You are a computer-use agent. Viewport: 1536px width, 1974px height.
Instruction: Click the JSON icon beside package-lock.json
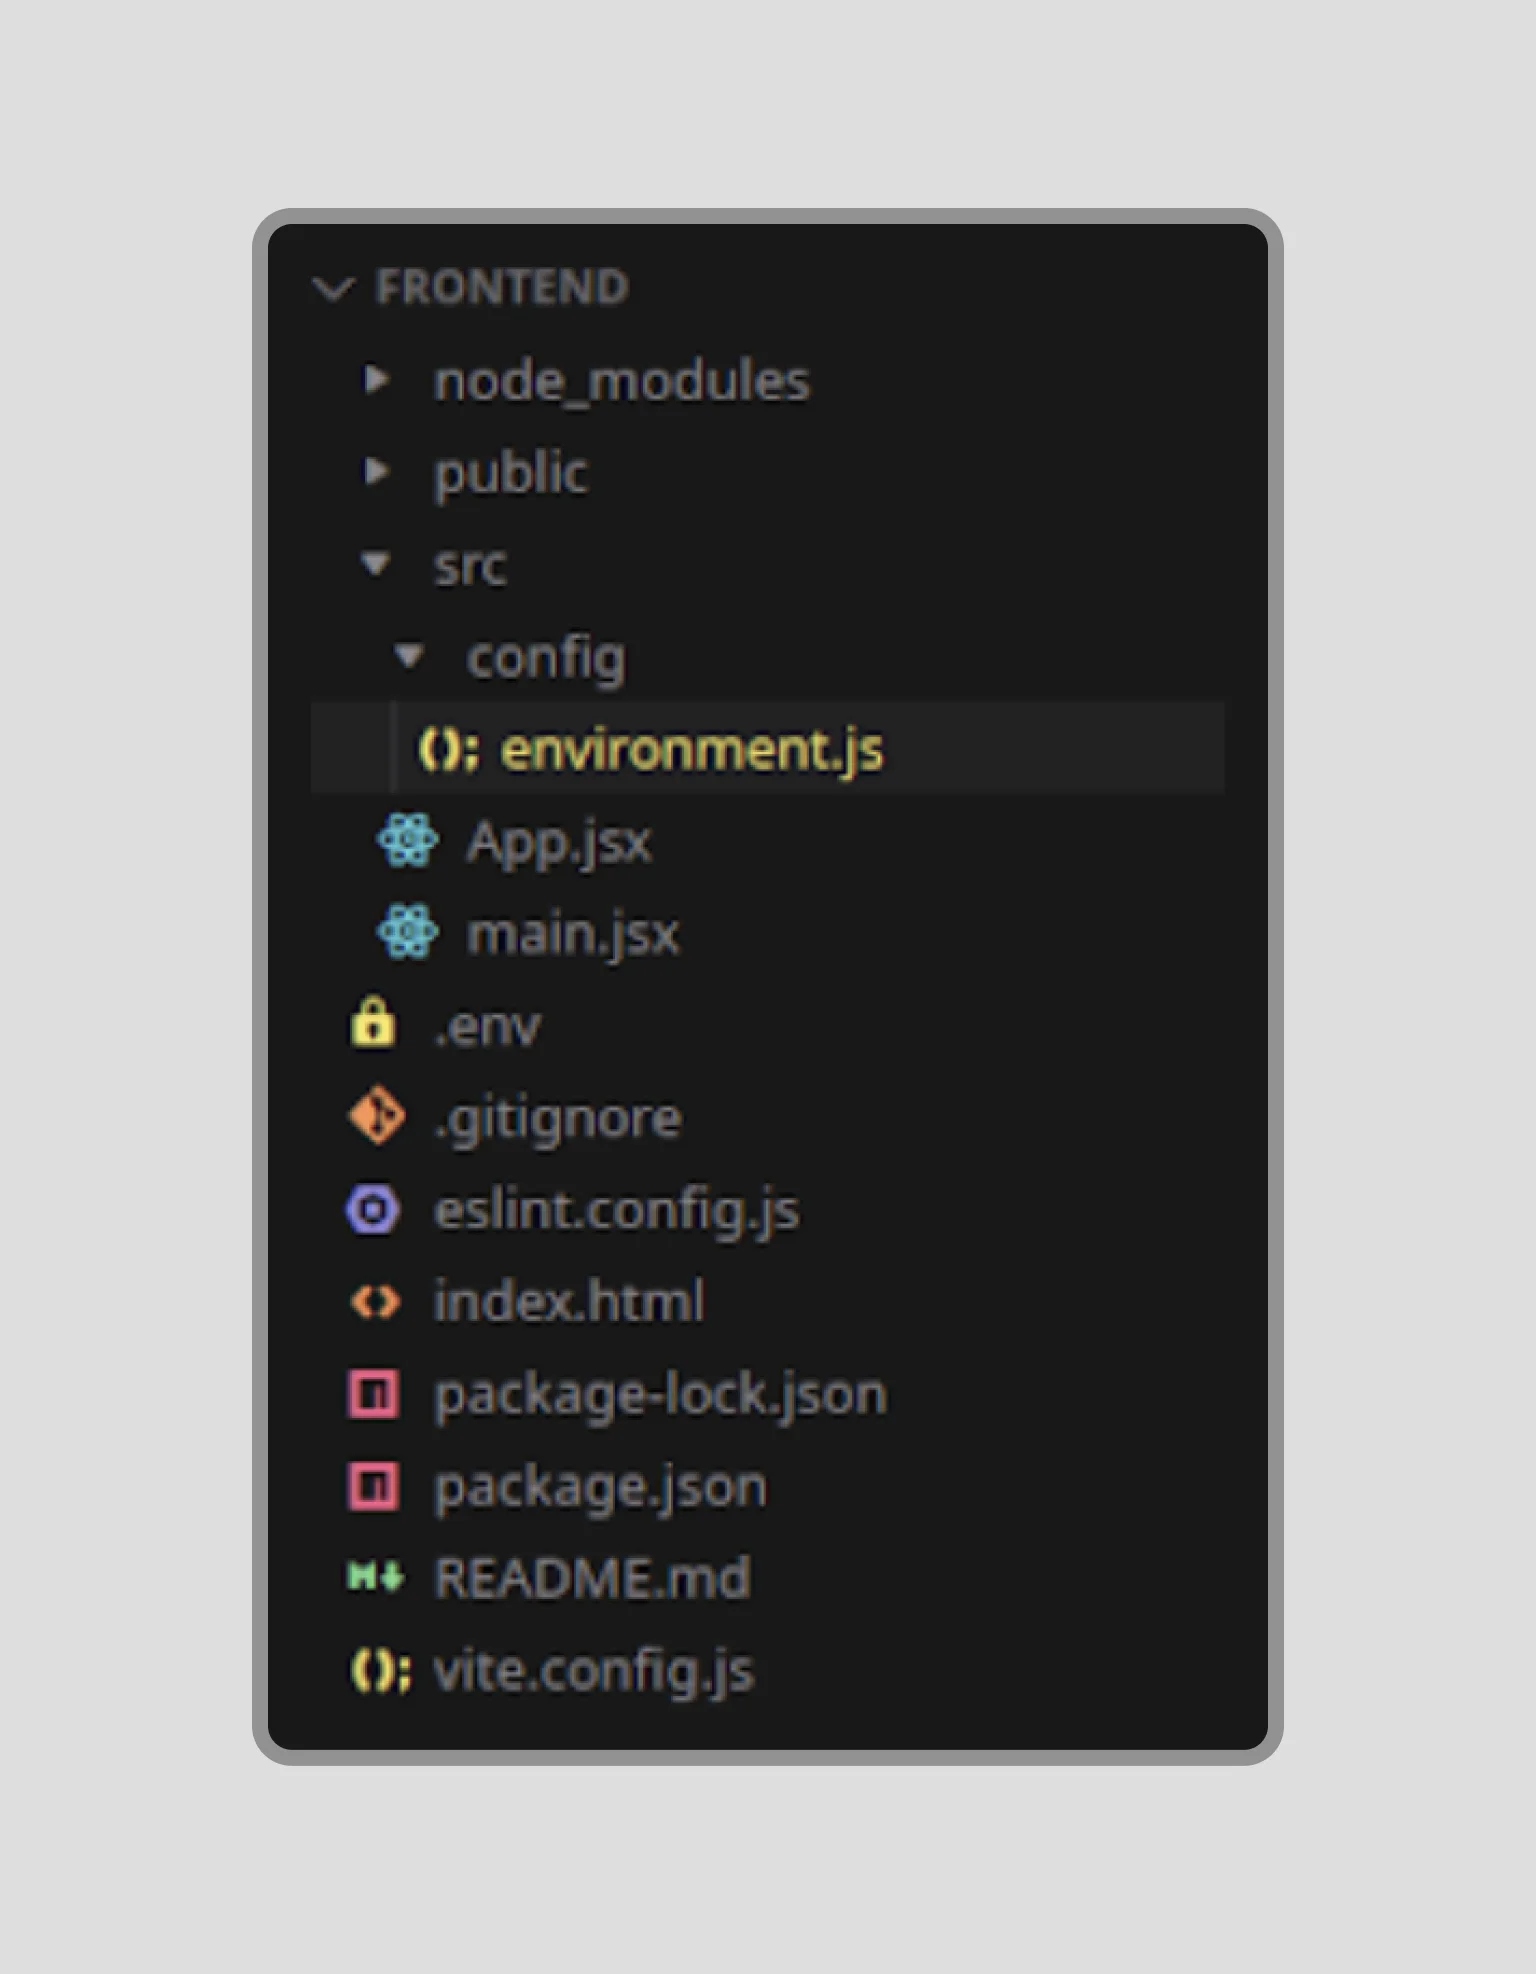[374, 1392]
